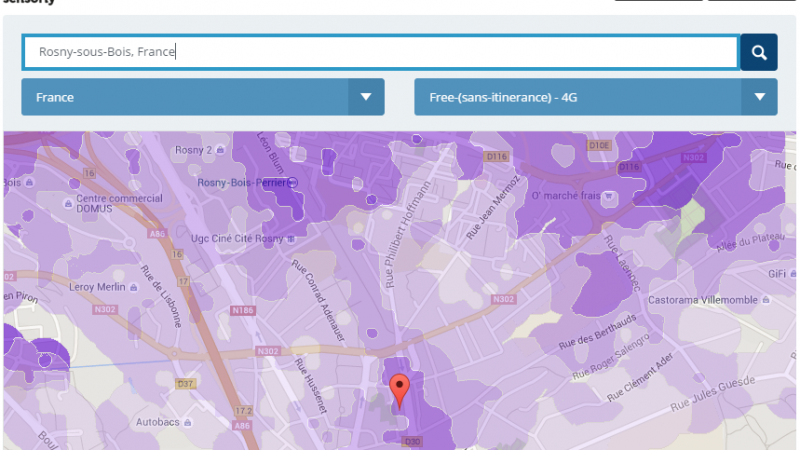The width and height of the screenshot is (800, 450).
Task: Expand the France country dropdown arrow
Action: tap(365, 97)
